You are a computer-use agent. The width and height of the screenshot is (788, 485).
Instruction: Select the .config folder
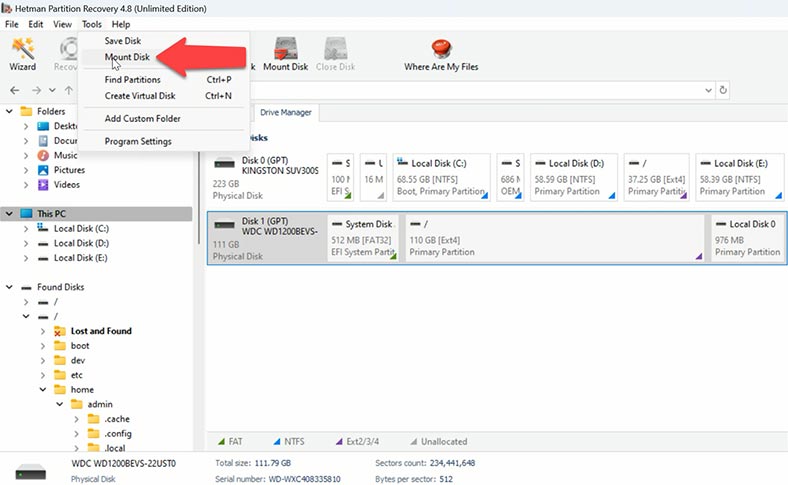(118, 433)
